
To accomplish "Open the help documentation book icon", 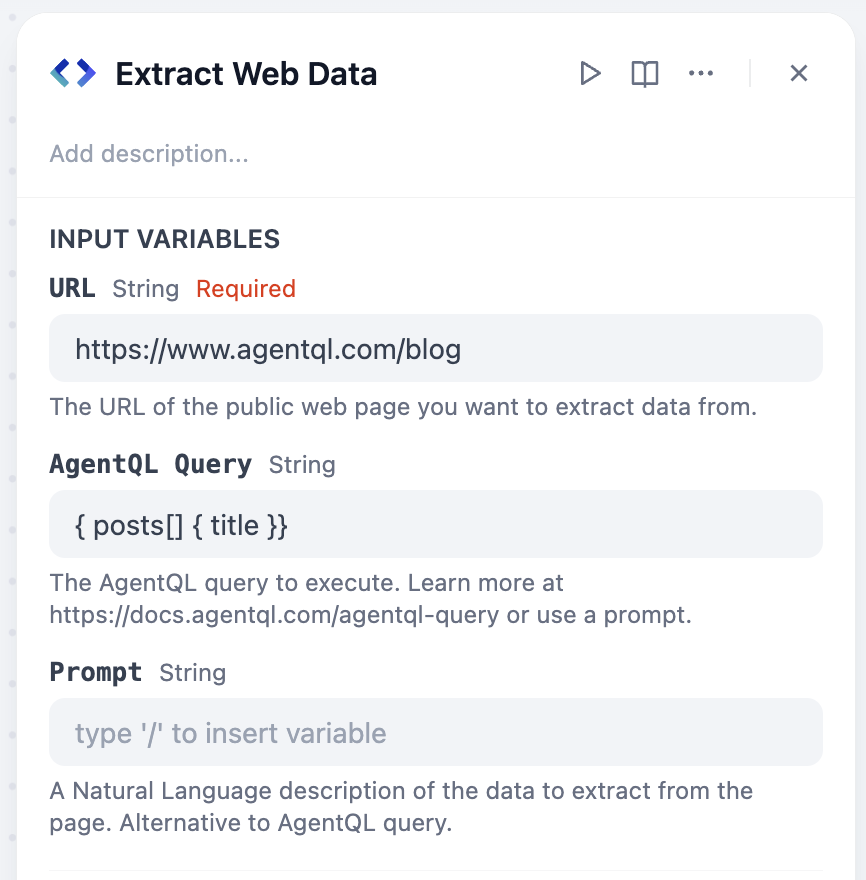I will coord(645,73).
